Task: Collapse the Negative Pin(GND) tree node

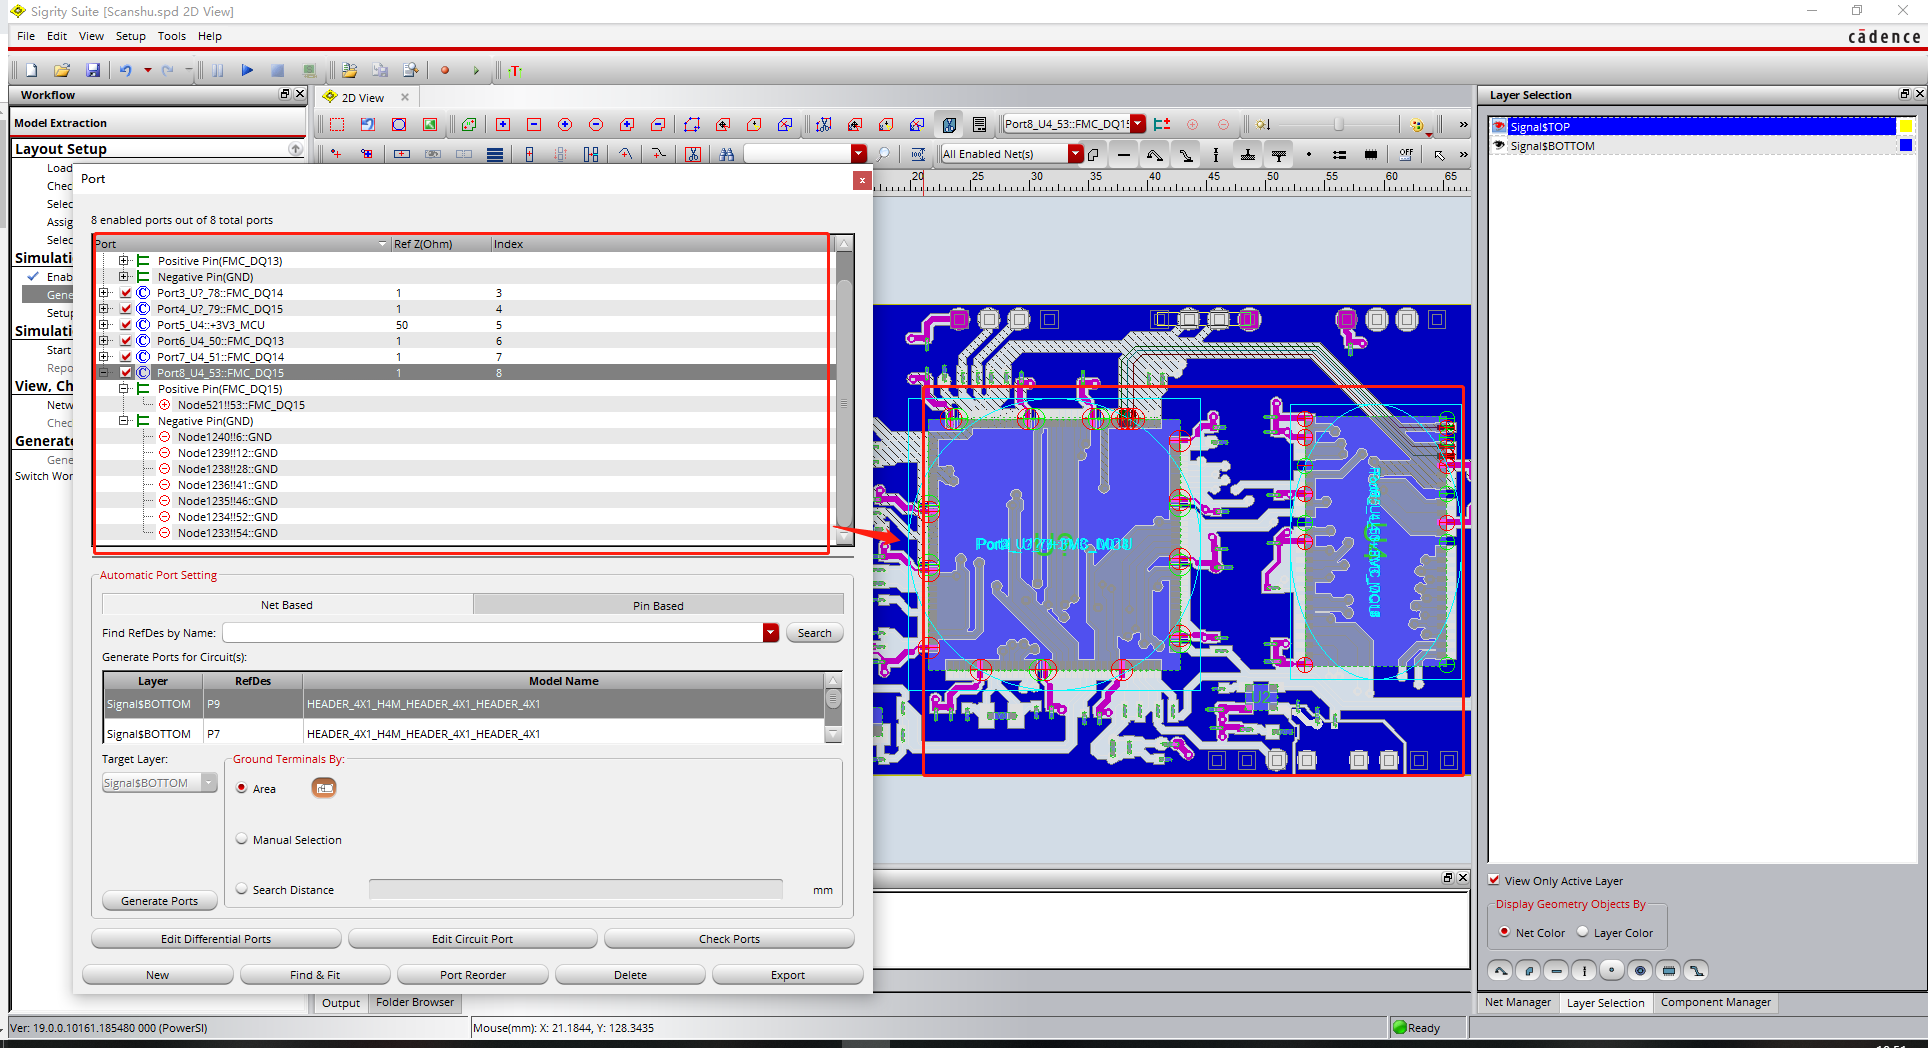Action: coord(124,420)
